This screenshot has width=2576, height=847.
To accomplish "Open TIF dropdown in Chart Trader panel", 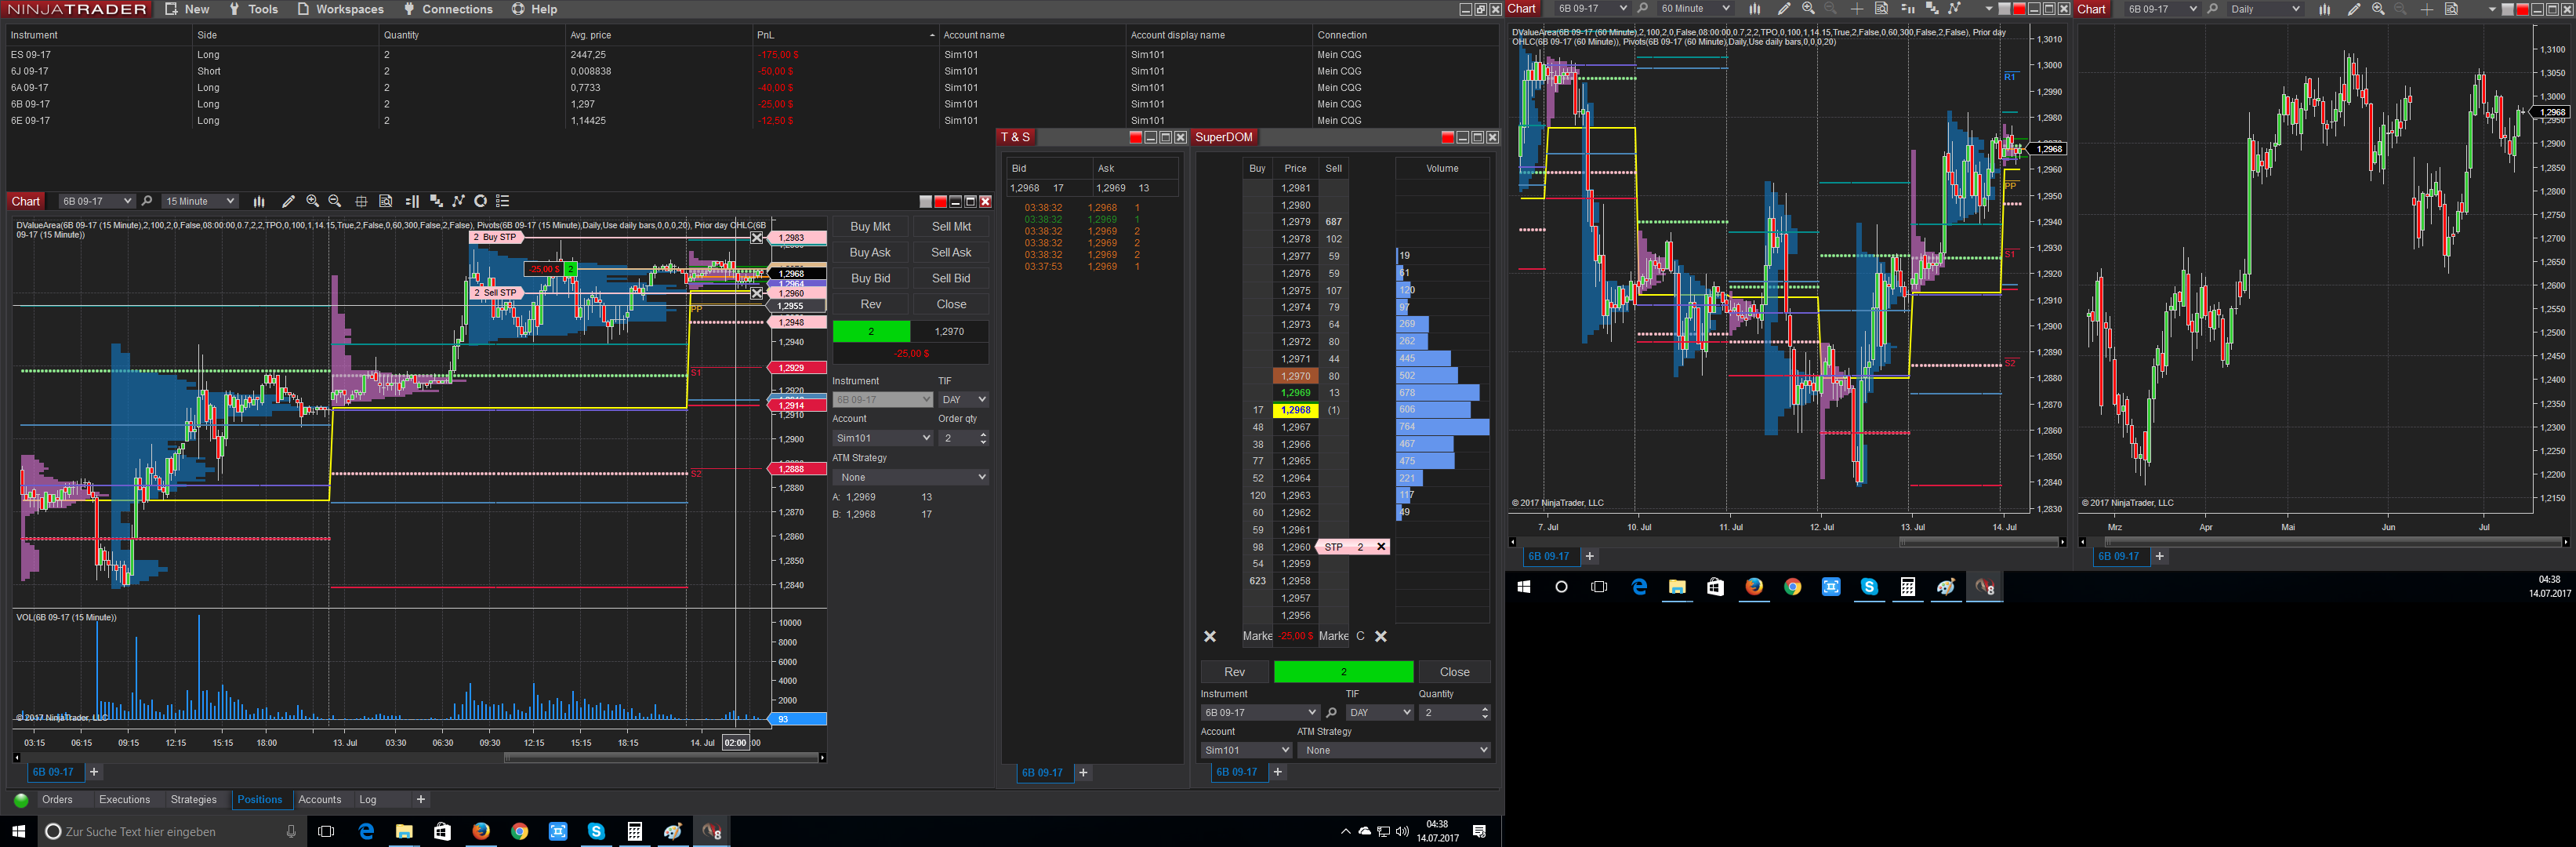I will [963, 400].
